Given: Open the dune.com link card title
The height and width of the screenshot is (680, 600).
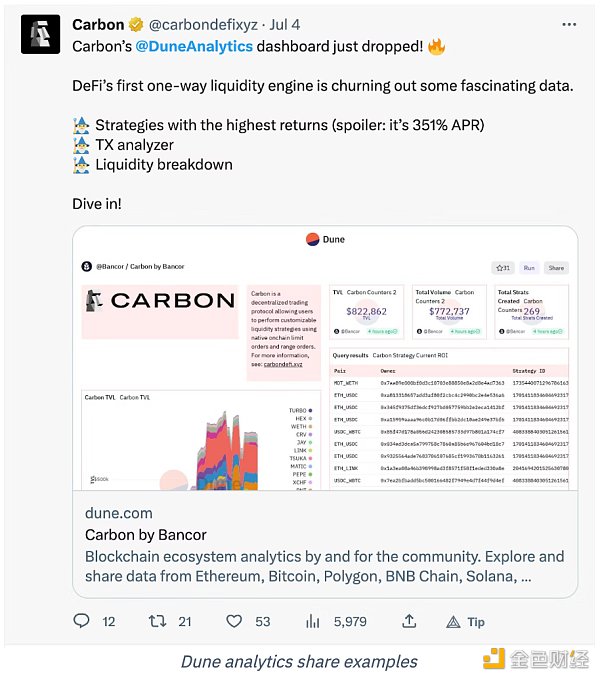Looking at the screenshot, I should pyautogui.click(x=146, y=535).
